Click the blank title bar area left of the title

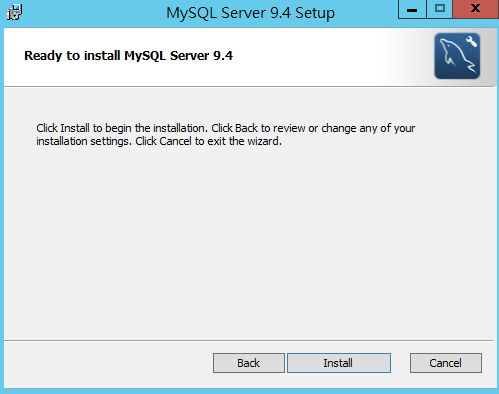(x=93, y=13)
